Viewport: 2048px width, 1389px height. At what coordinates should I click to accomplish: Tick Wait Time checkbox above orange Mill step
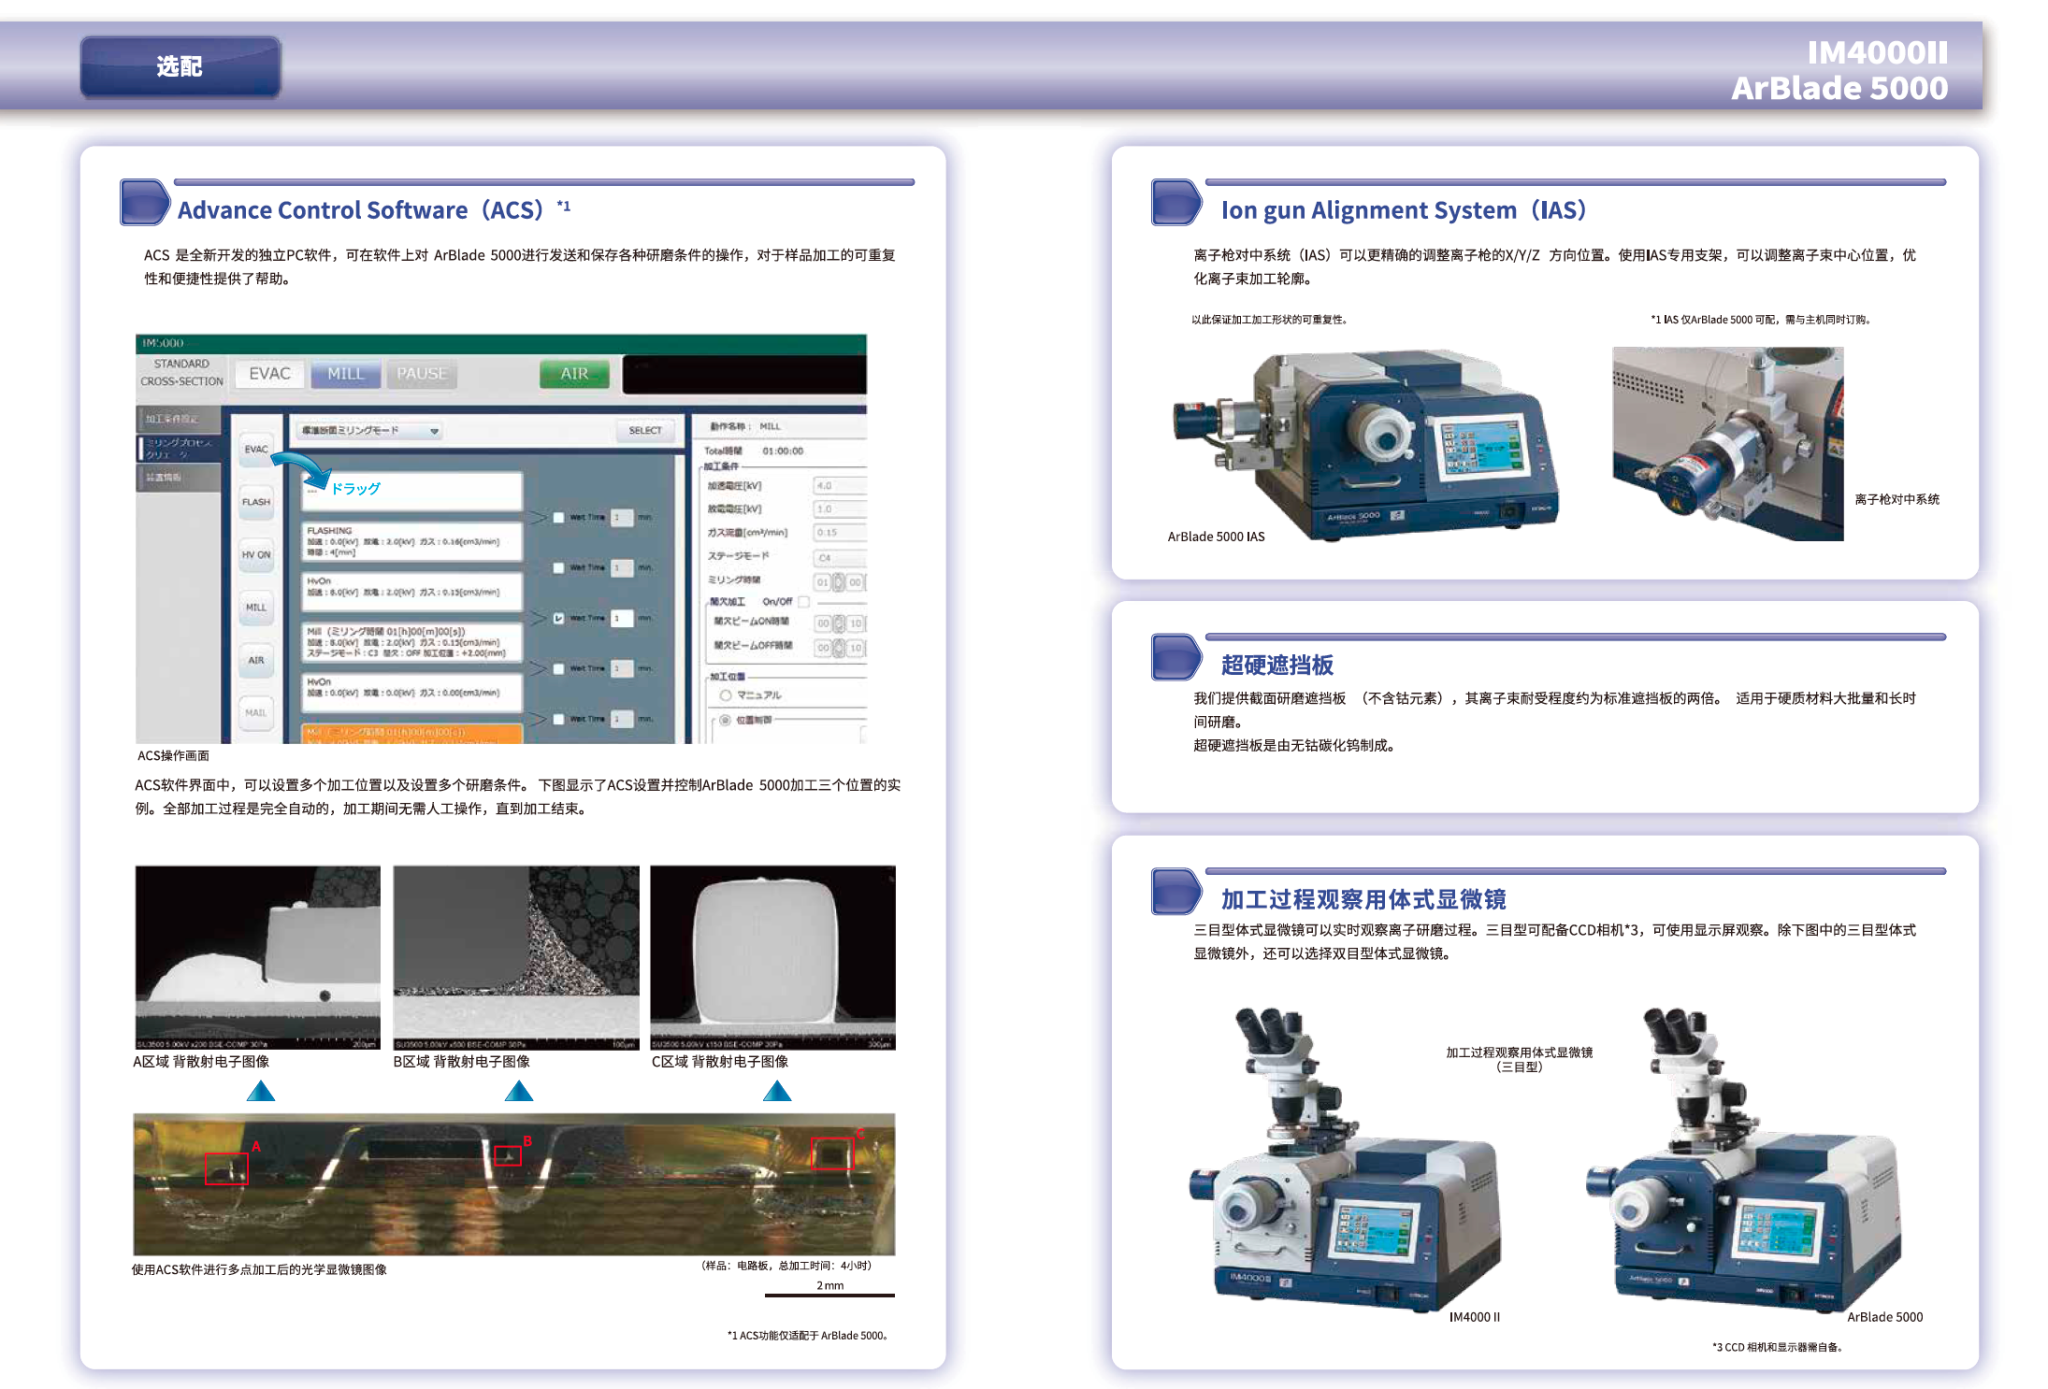tap(558, 719)
